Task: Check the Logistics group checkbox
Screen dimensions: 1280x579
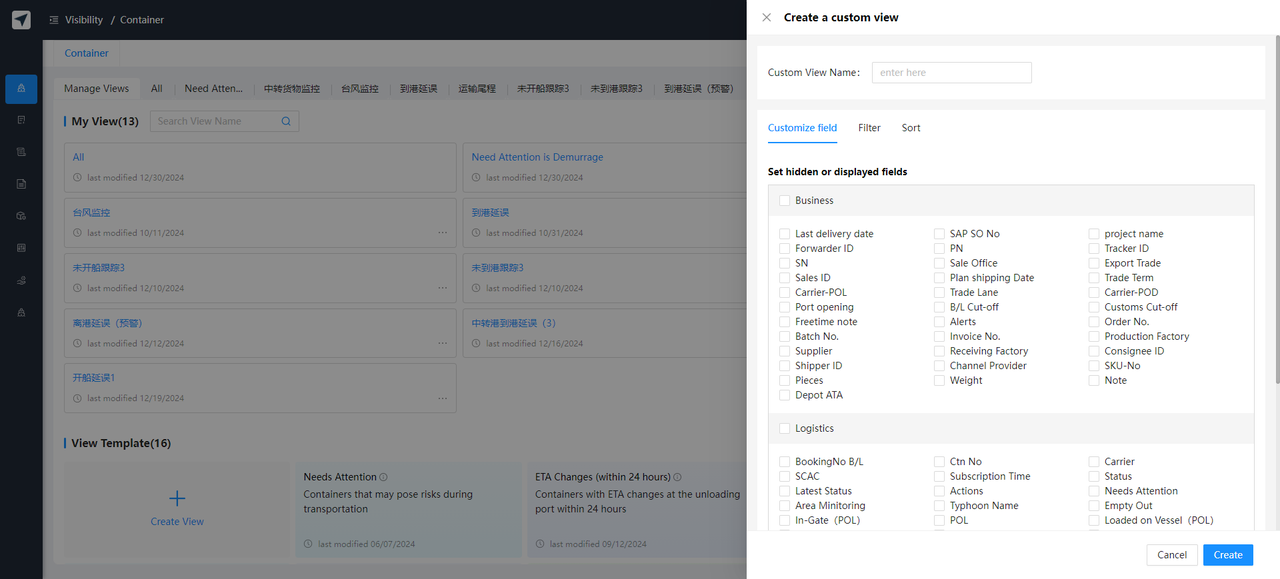Action: click(785, 429)
